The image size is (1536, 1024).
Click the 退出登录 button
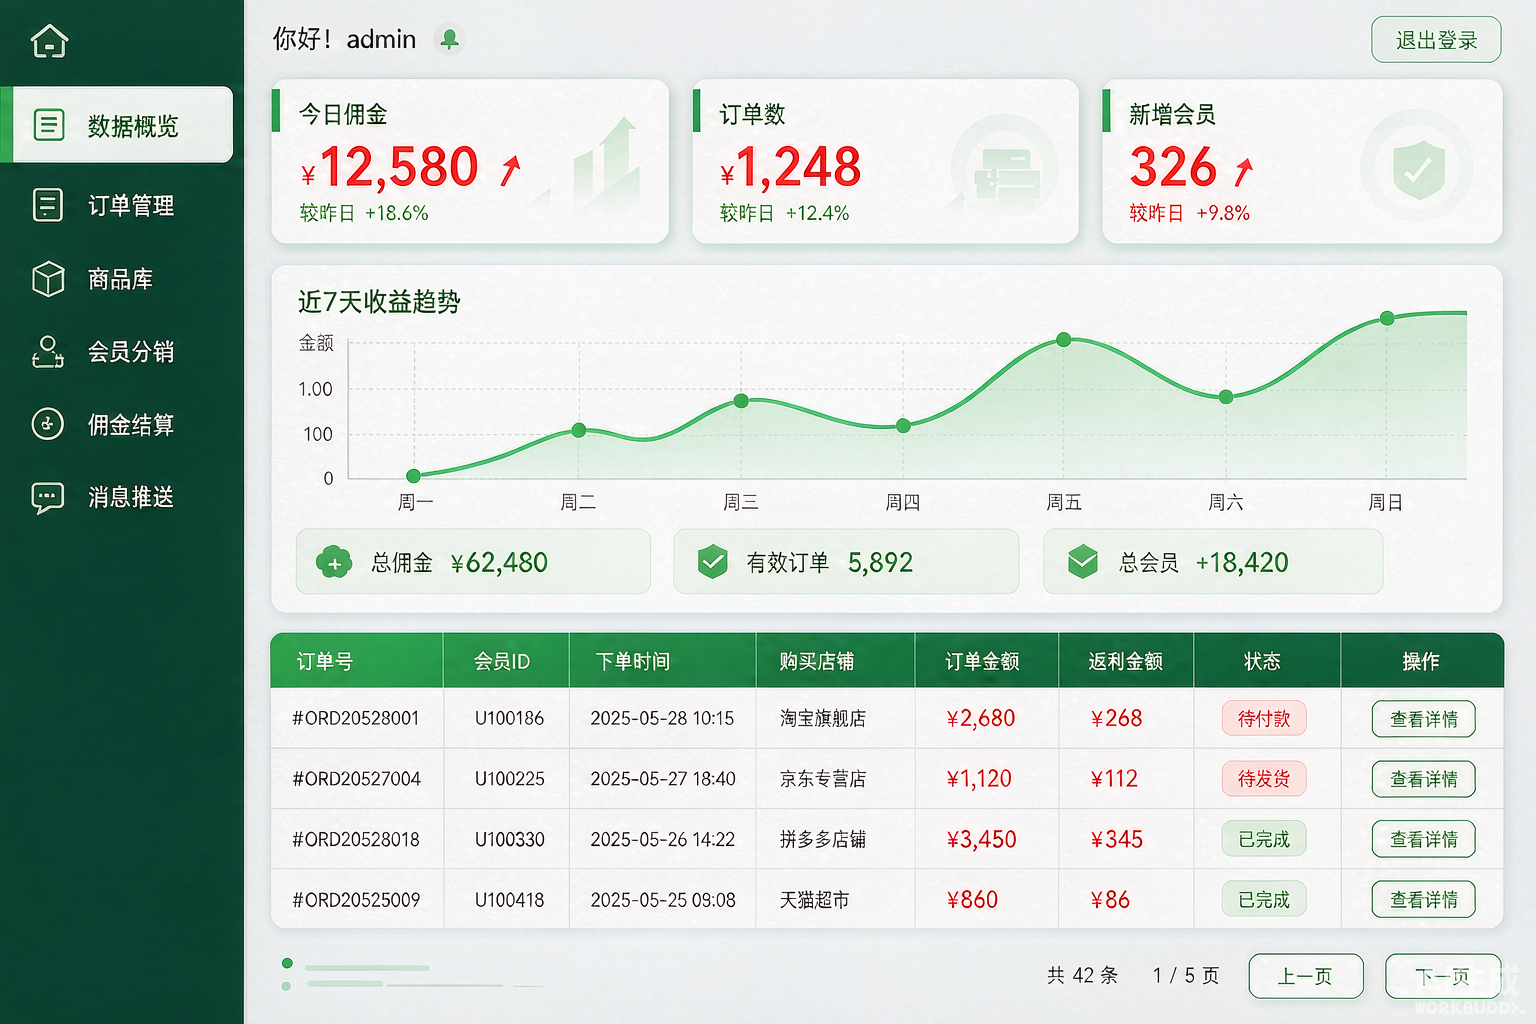pyautogui.click(x=1436, y=40)
